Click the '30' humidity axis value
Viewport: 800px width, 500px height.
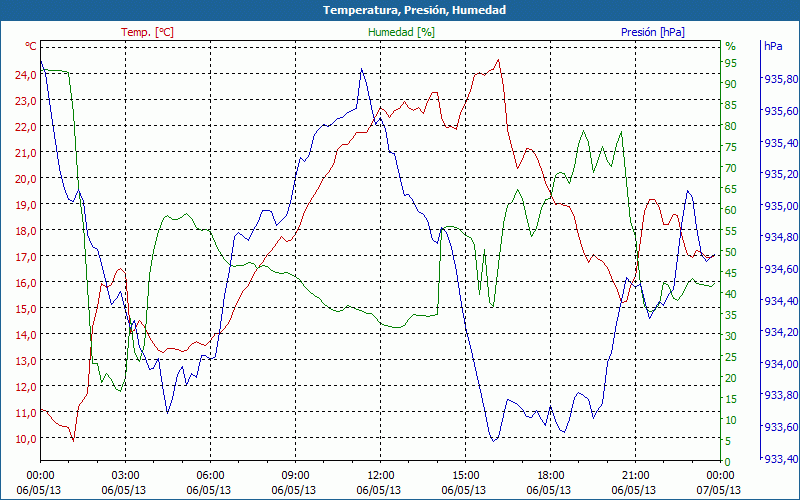(x=731, y=336)
